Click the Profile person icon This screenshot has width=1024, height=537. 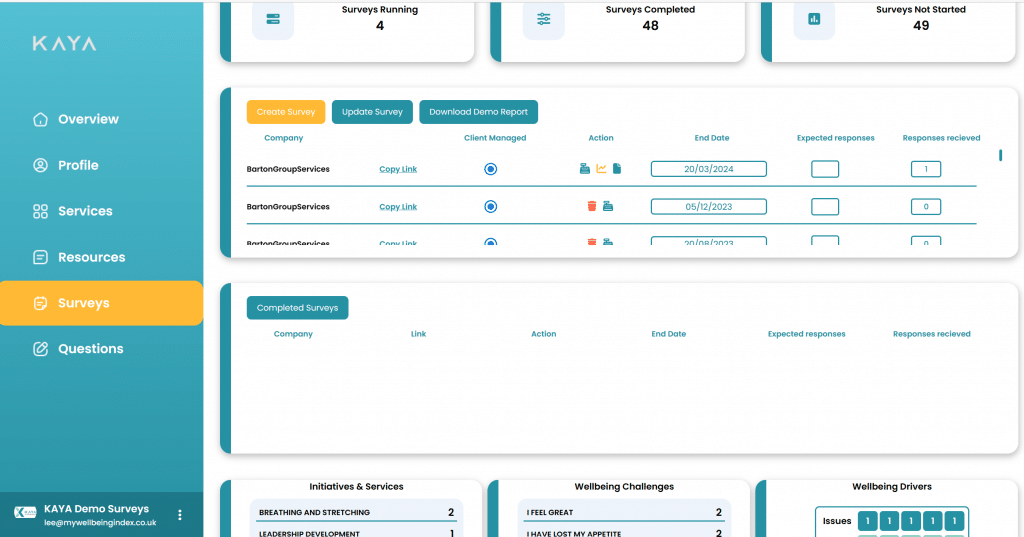(40, 165)
